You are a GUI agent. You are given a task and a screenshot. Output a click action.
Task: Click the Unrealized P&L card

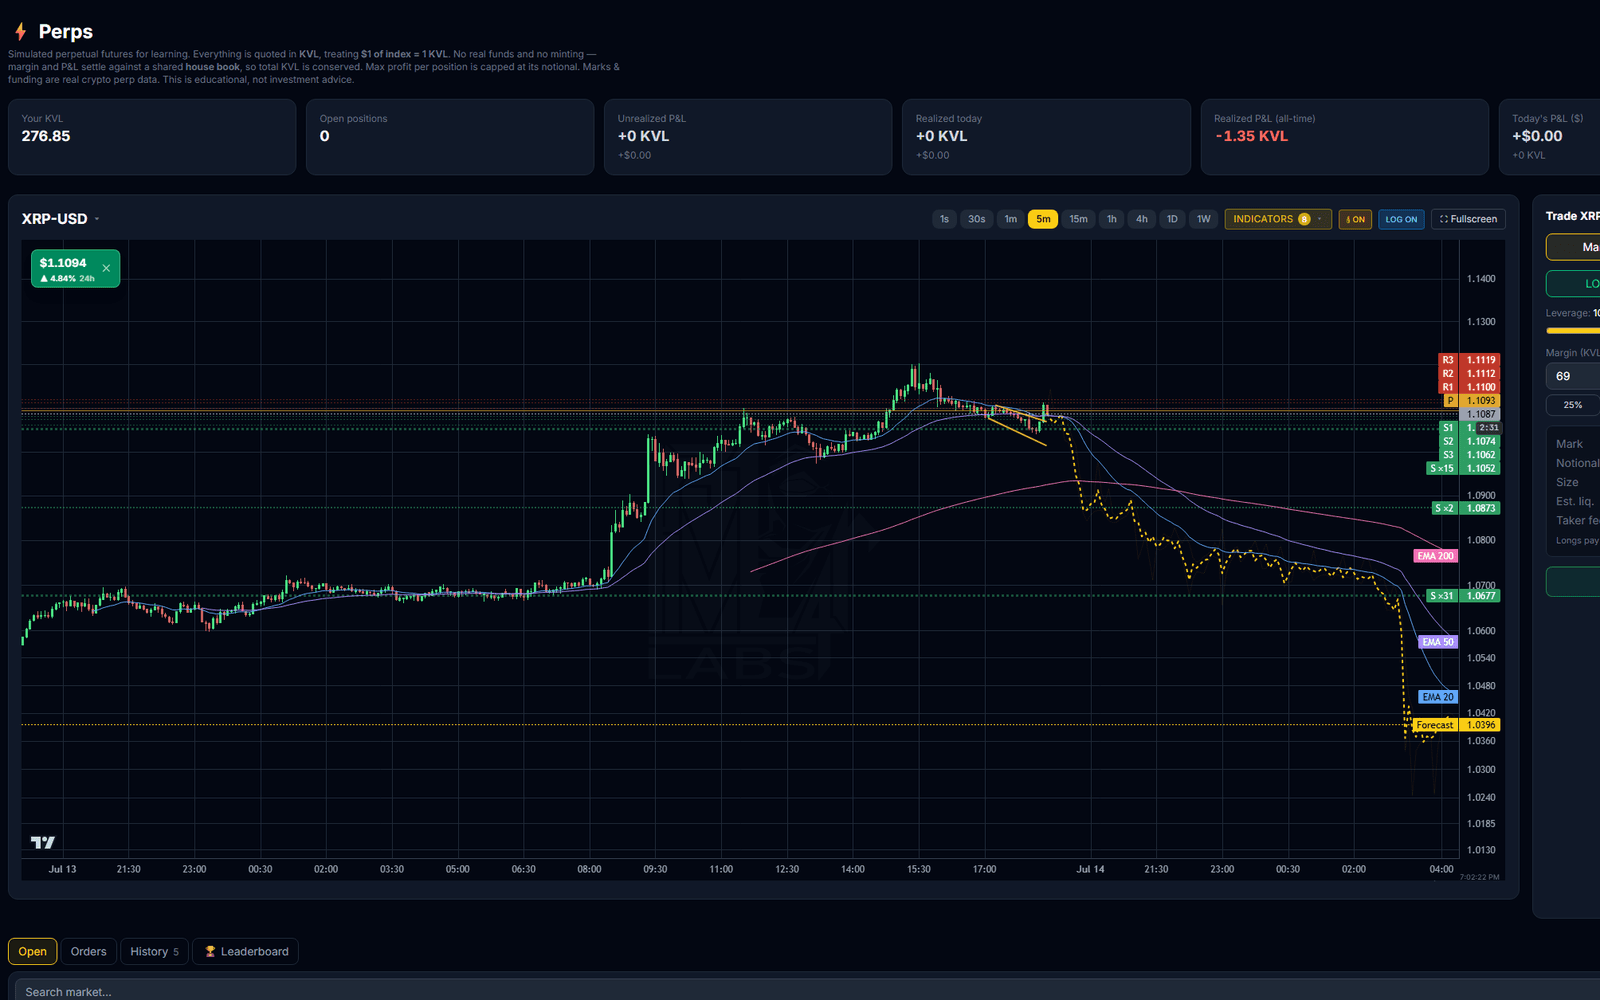coord(748,137)
